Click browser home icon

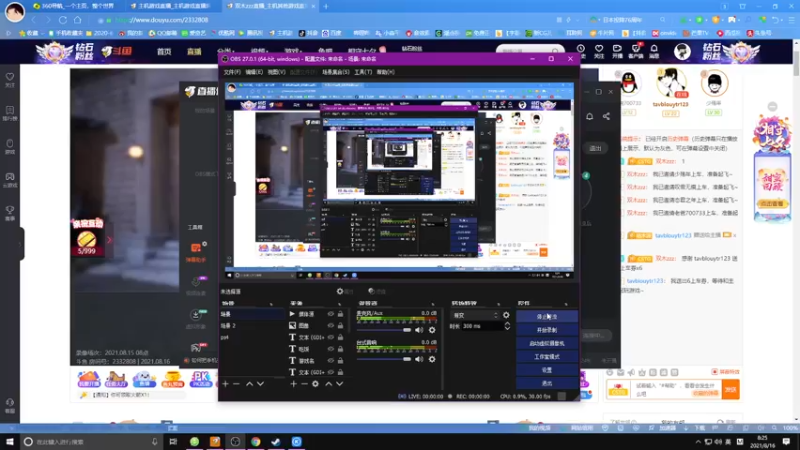click(78, 20)
